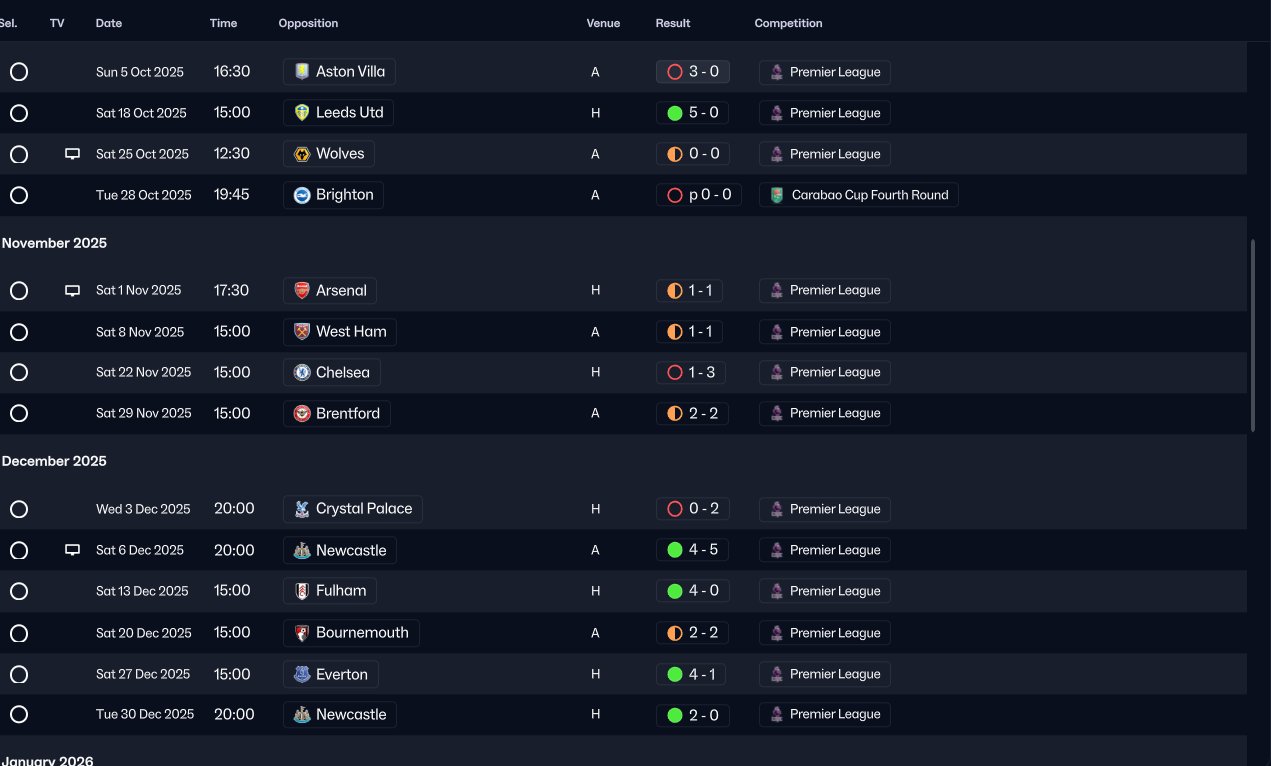Click the Opposition column header
1271x766 pixels.
click(x=308, y=23)
